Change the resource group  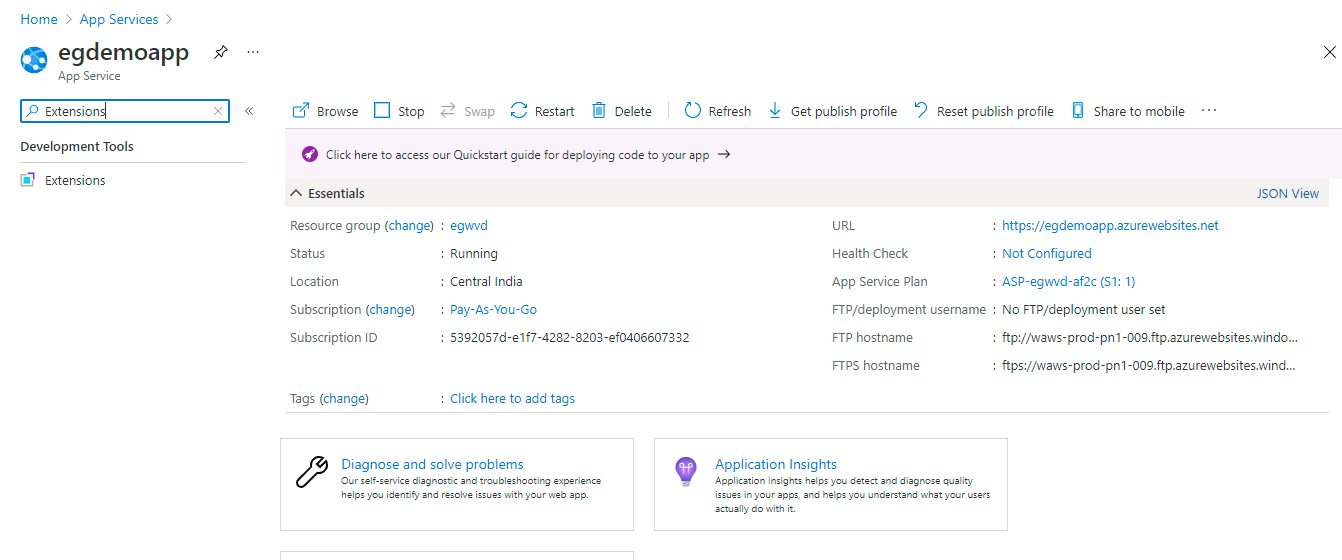tap(410, 226)
